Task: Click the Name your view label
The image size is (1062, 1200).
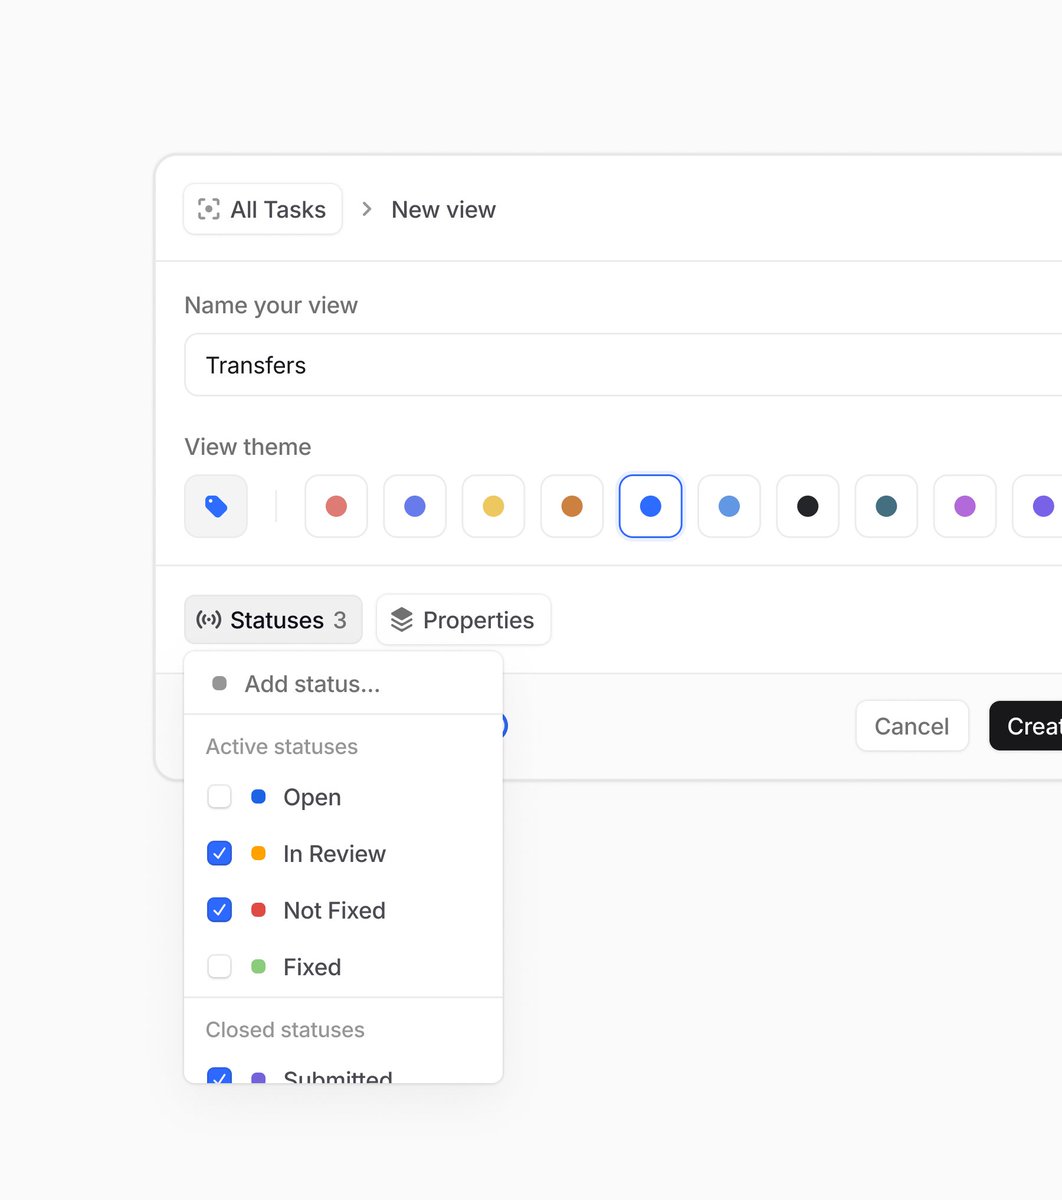Action: click(271, 305)
